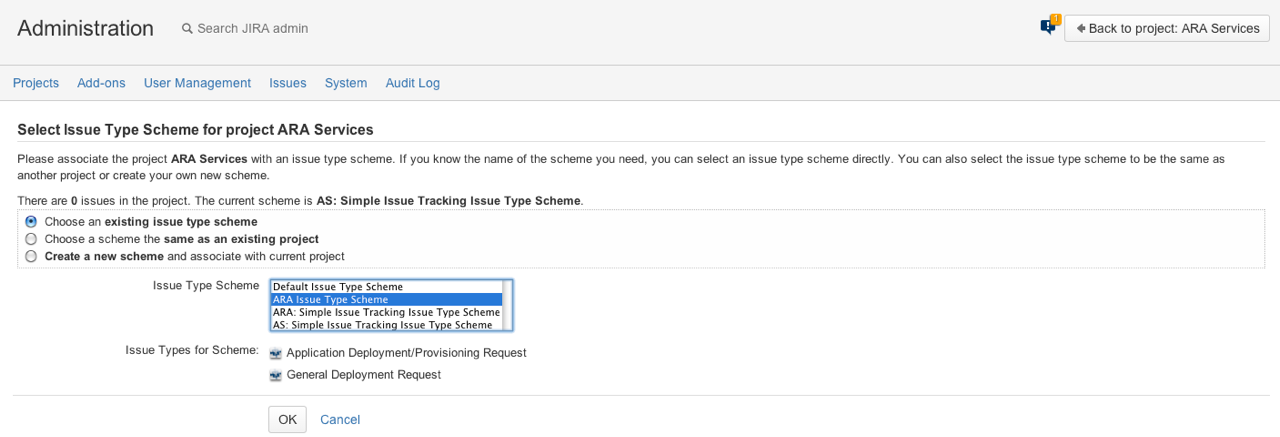Click the search magnifier icon
The height and width of the screenshot is (437, 1280).
(187, 29)
